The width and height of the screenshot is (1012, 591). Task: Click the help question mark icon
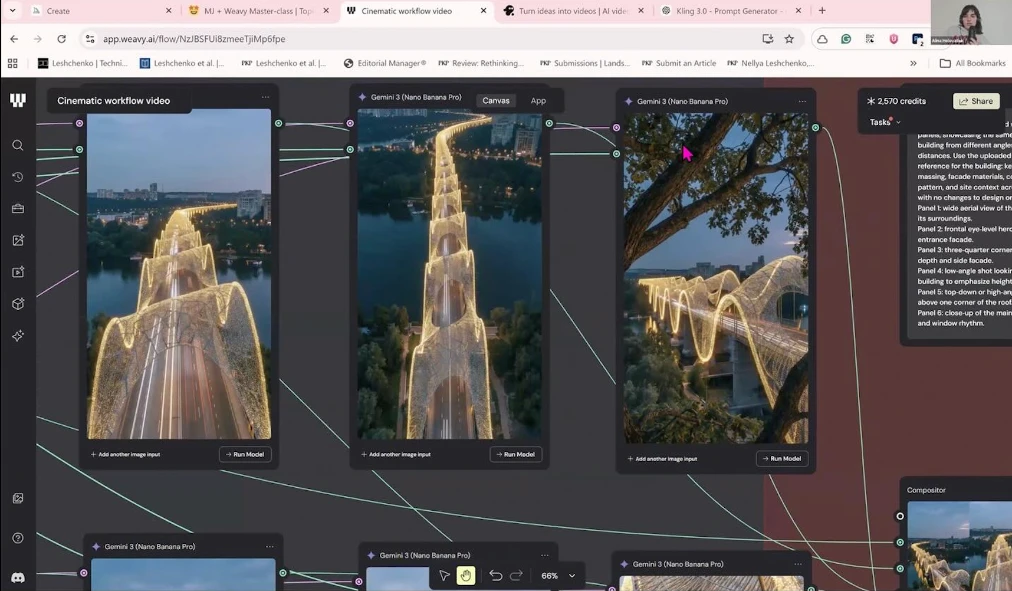coord(18,538)
